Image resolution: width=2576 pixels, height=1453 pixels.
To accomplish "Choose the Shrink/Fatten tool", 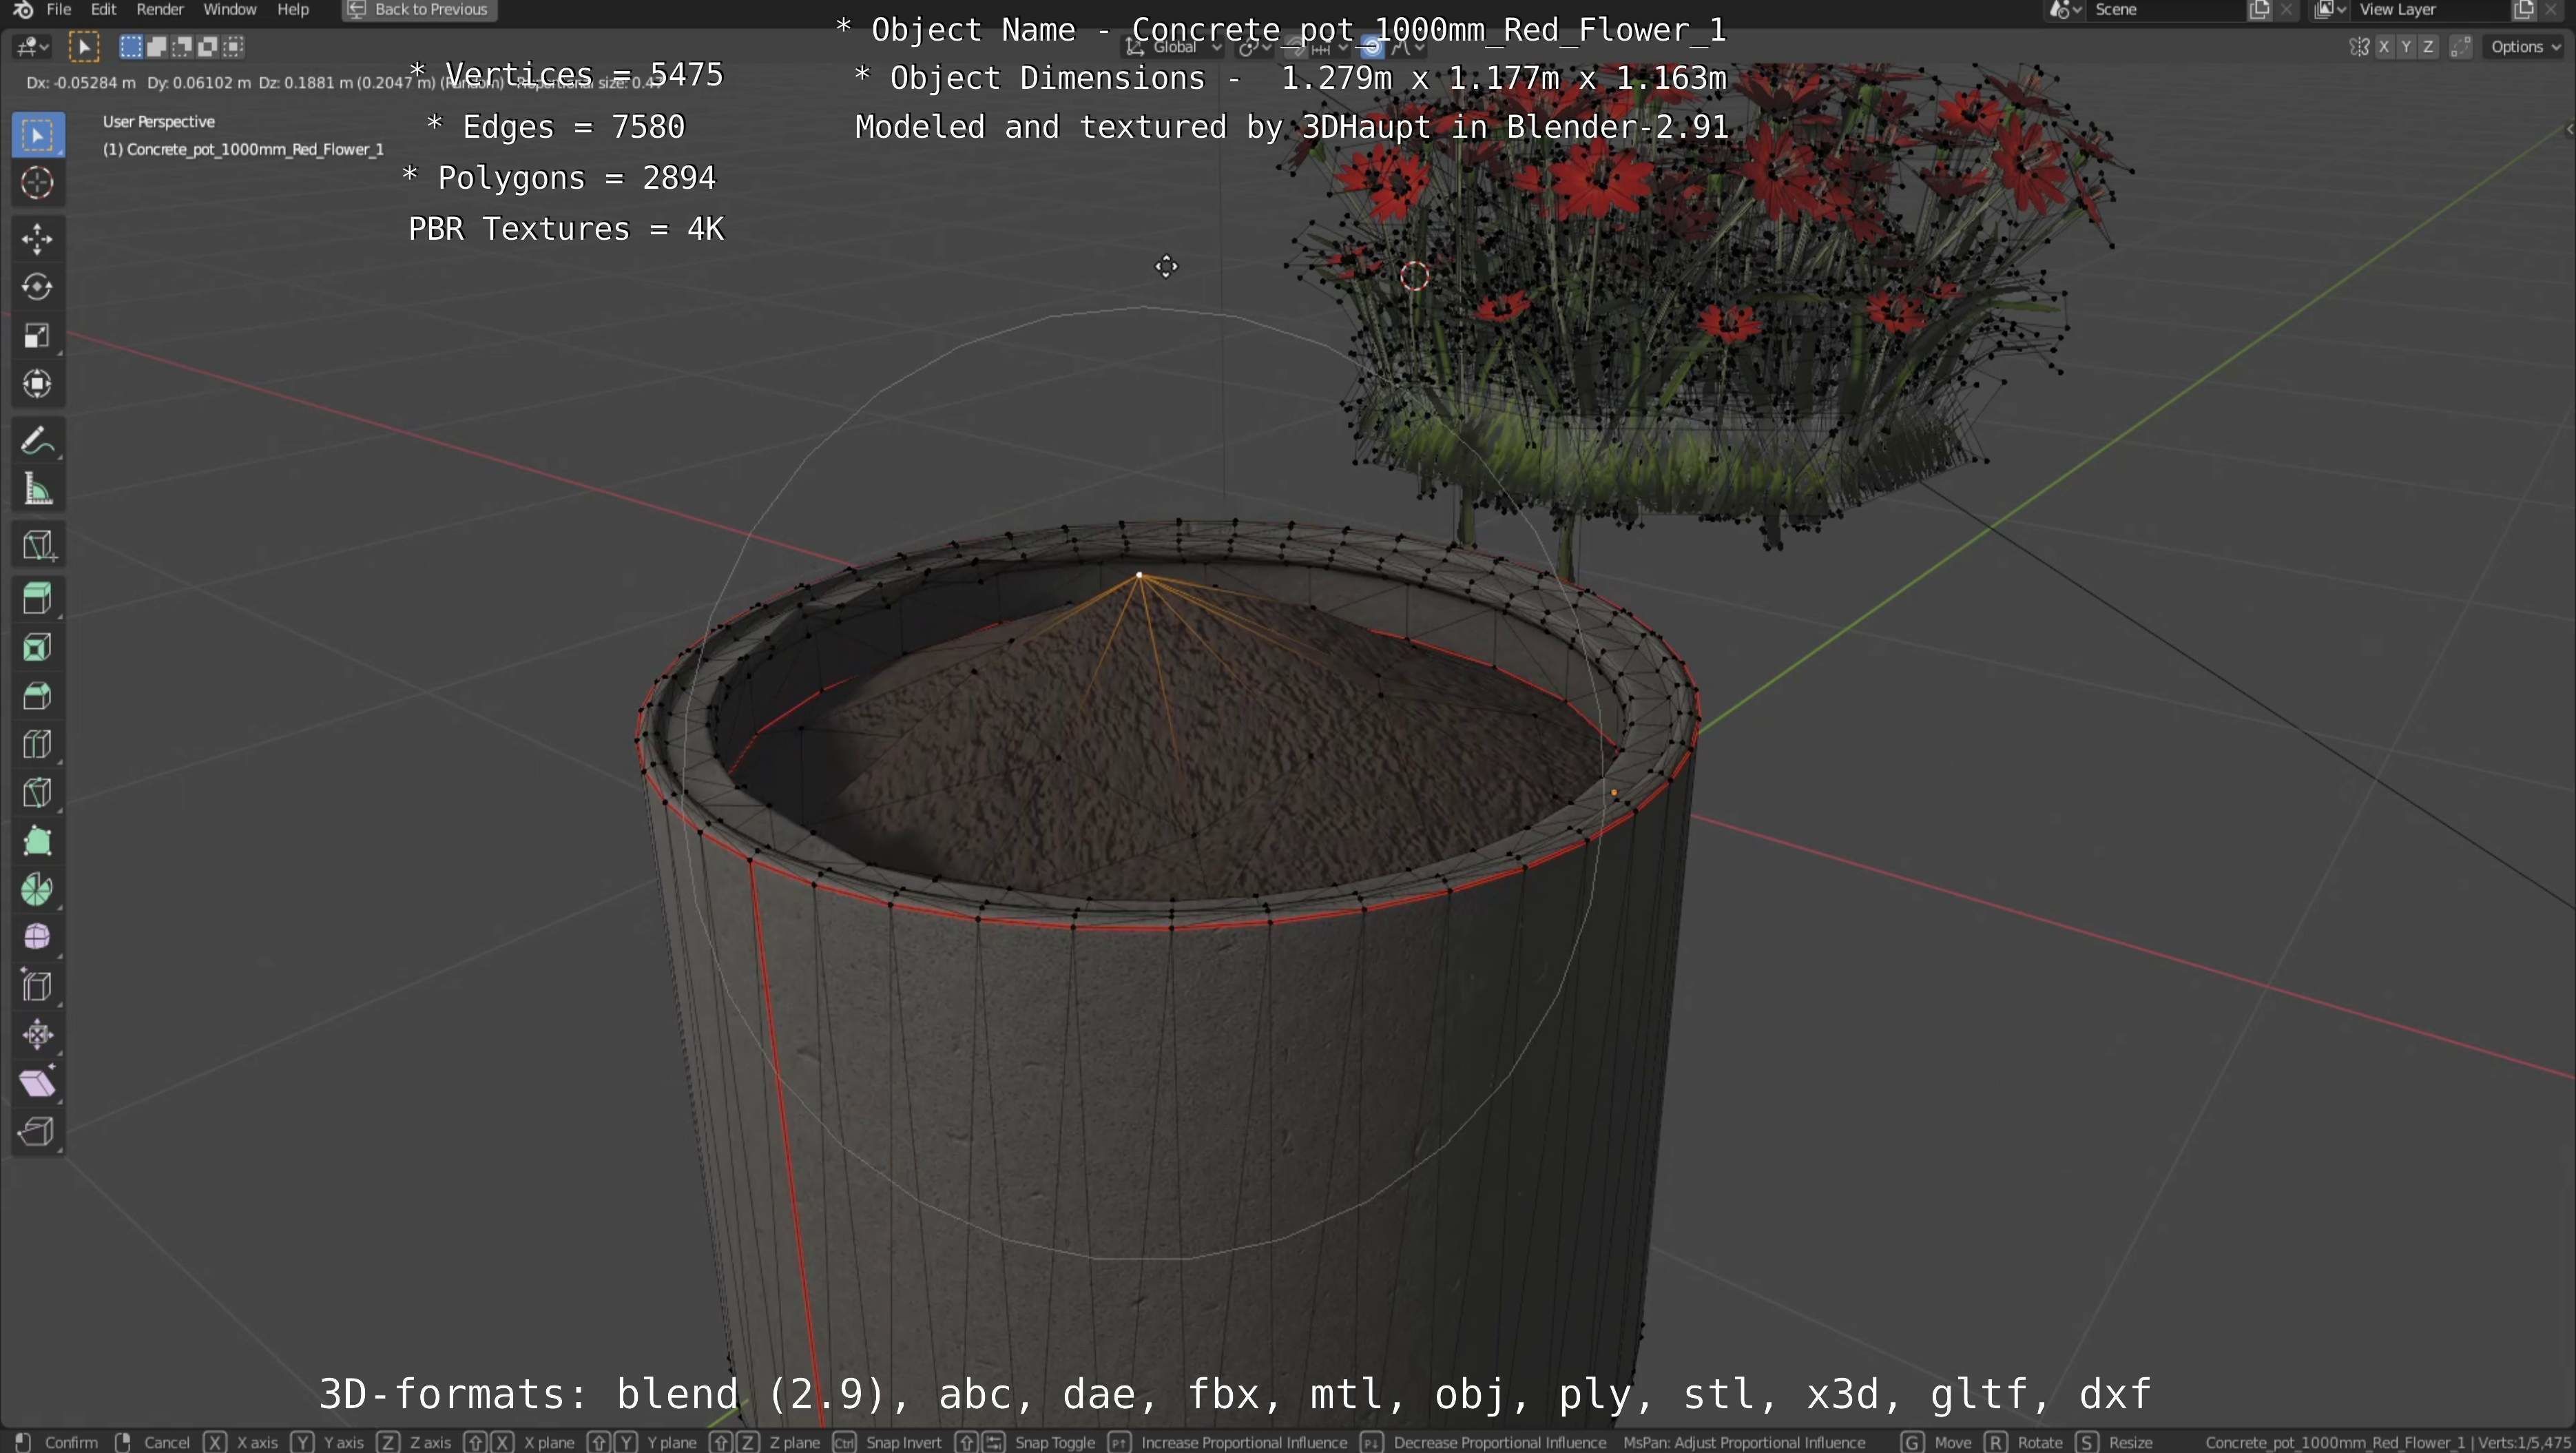I will coord(38,1034).
